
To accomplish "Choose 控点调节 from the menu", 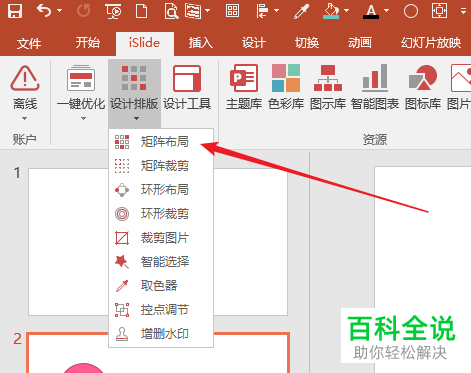I will 161,310.
